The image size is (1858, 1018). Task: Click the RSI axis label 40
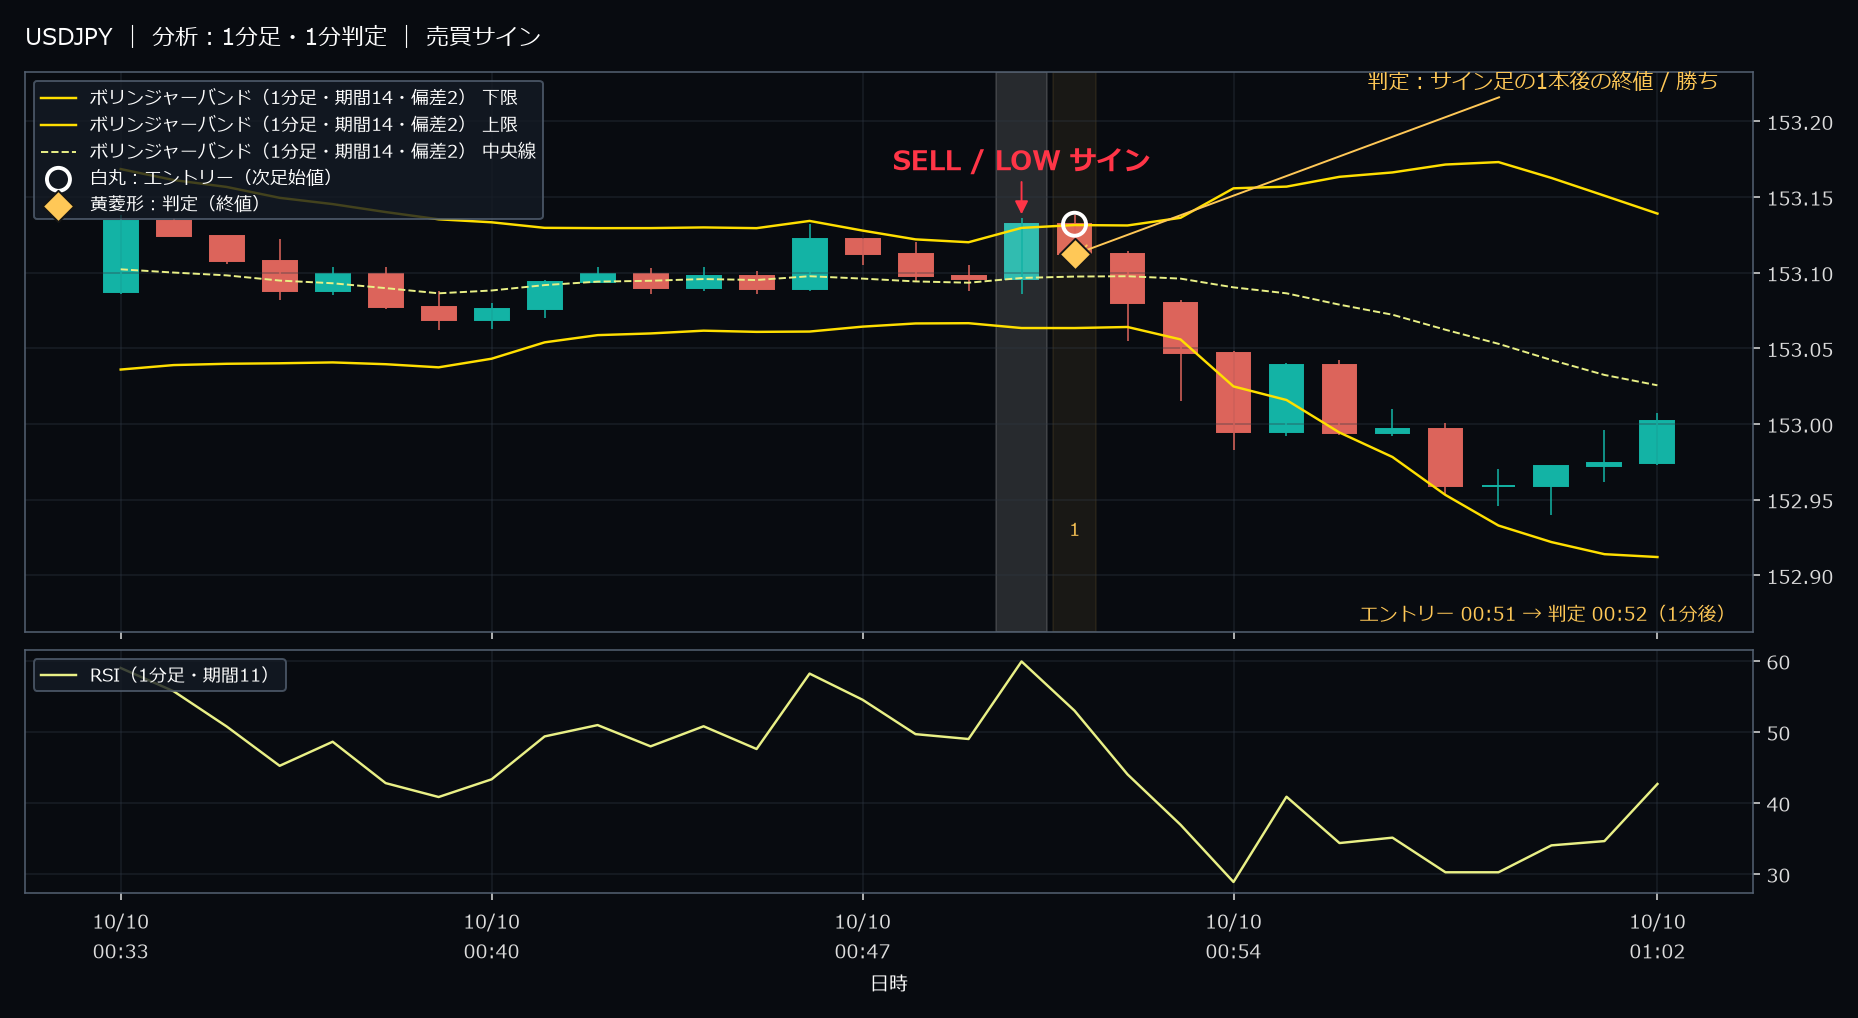(x=1778, y=804)
